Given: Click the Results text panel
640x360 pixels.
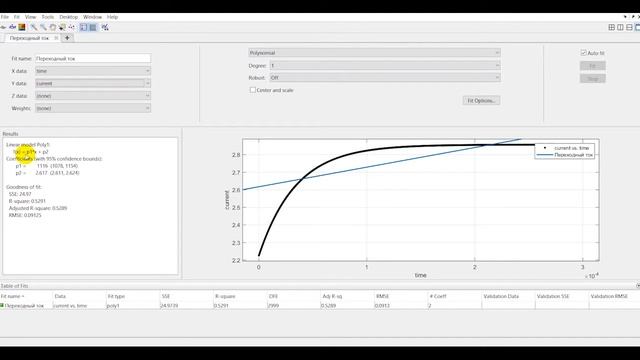Looking at the screenshot, I should [90, 206].
